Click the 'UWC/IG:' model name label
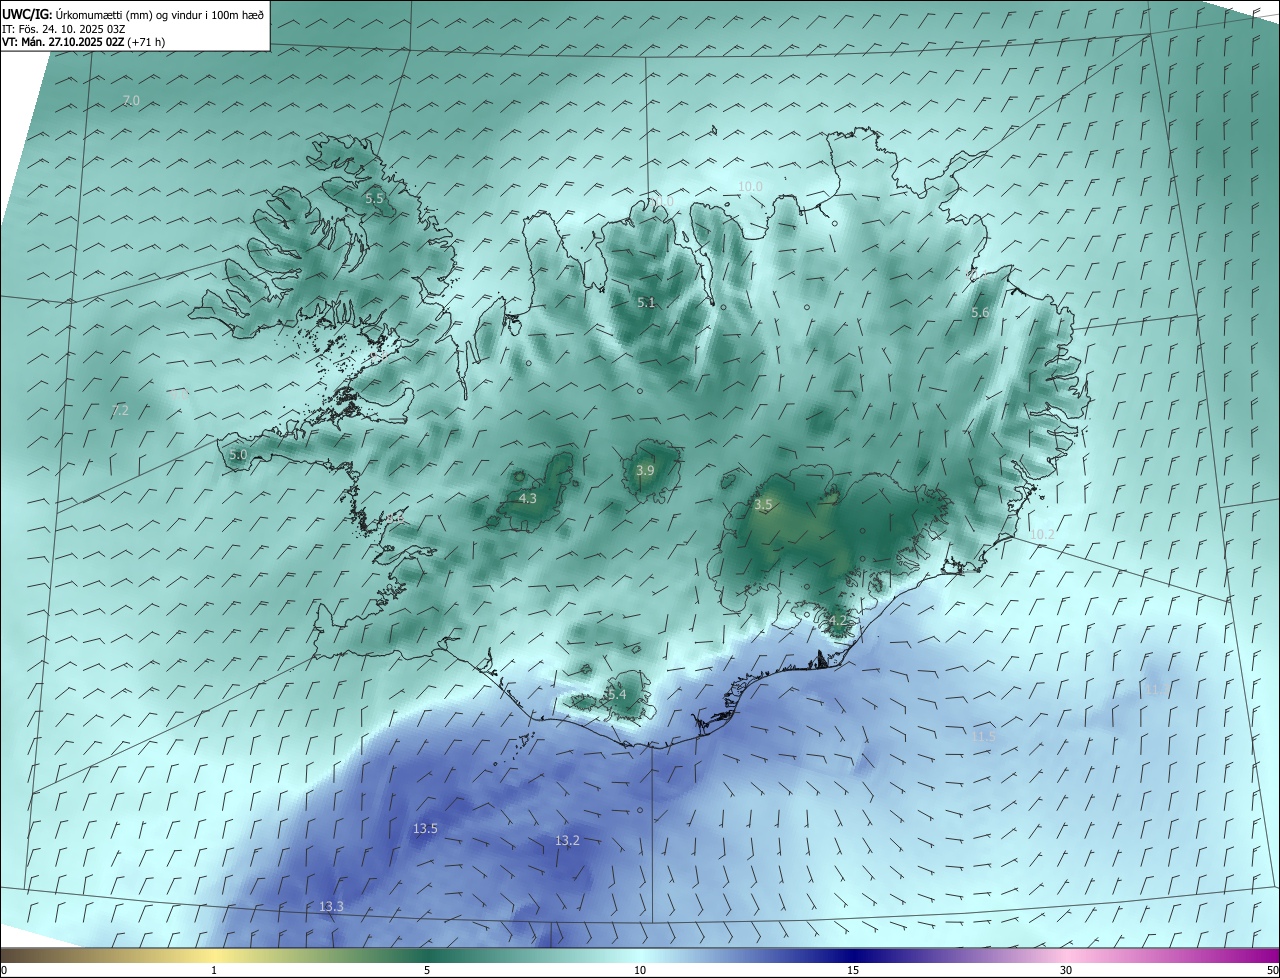 pos(28,13)
